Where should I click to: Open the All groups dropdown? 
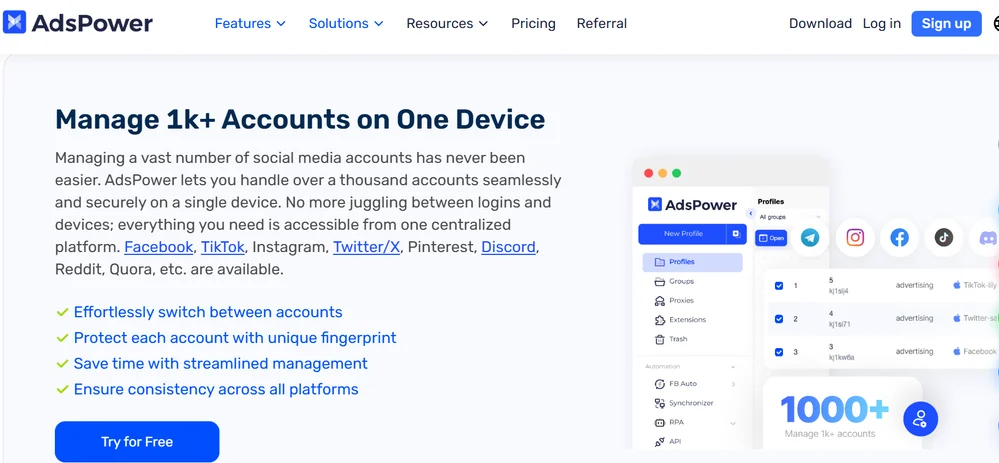[x=788, y=217]
